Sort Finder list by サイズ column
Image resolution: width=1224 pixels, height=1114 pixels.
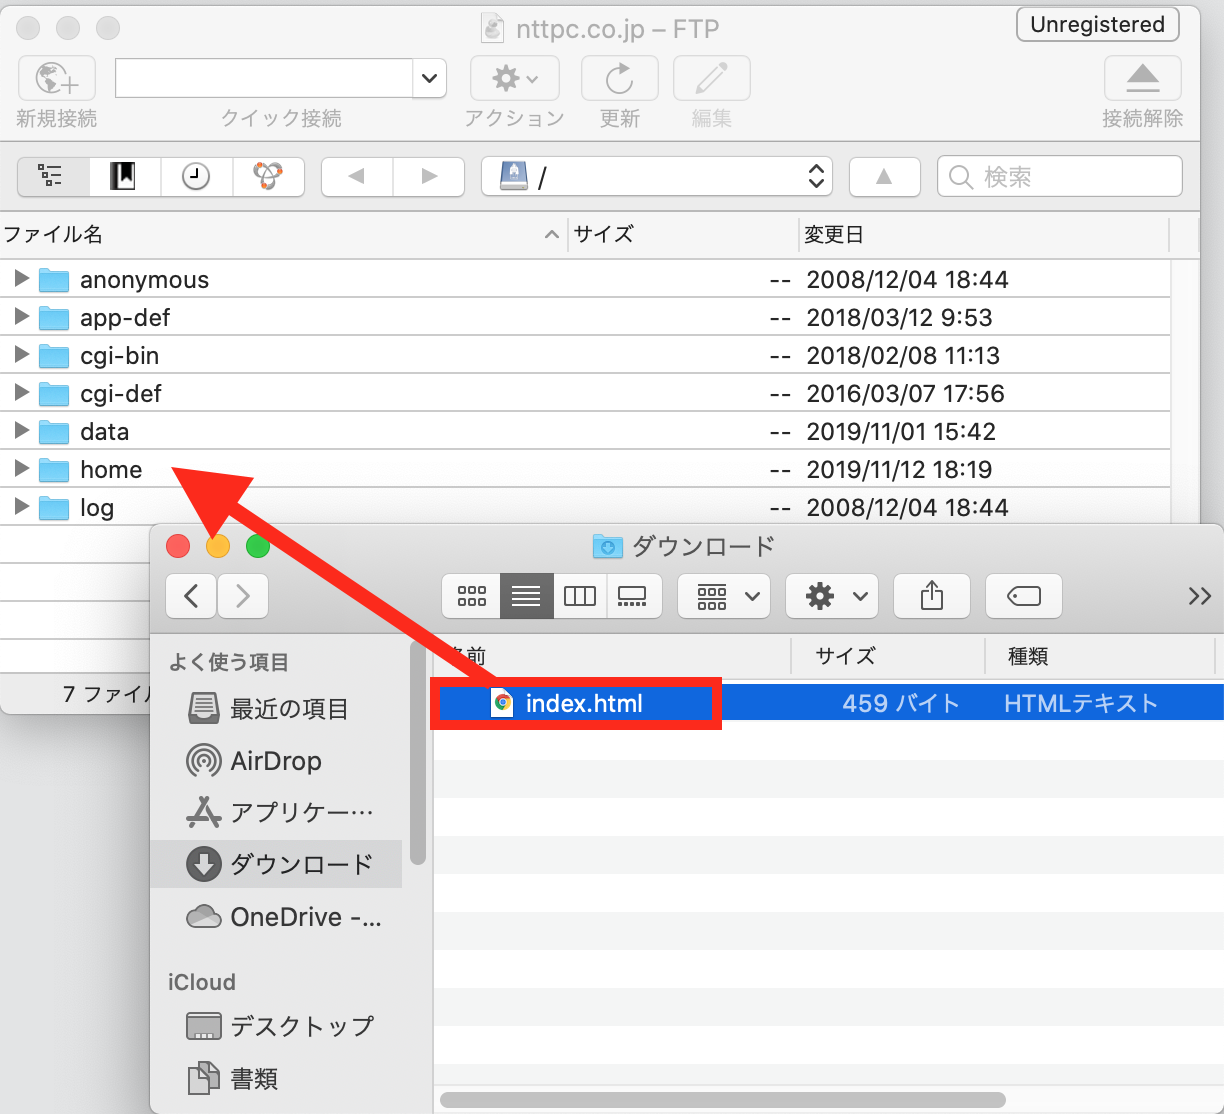[887, 656]
